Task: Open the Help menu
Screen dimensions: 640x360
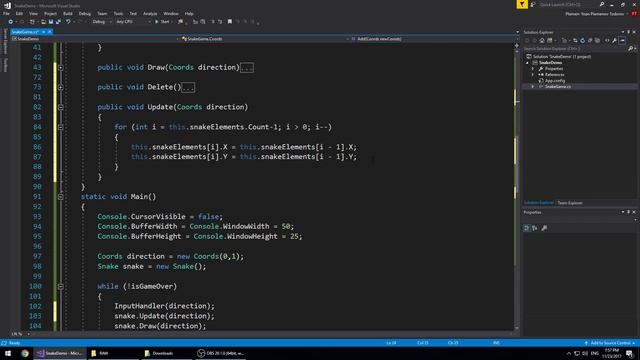Action: [x=189, y=13]
